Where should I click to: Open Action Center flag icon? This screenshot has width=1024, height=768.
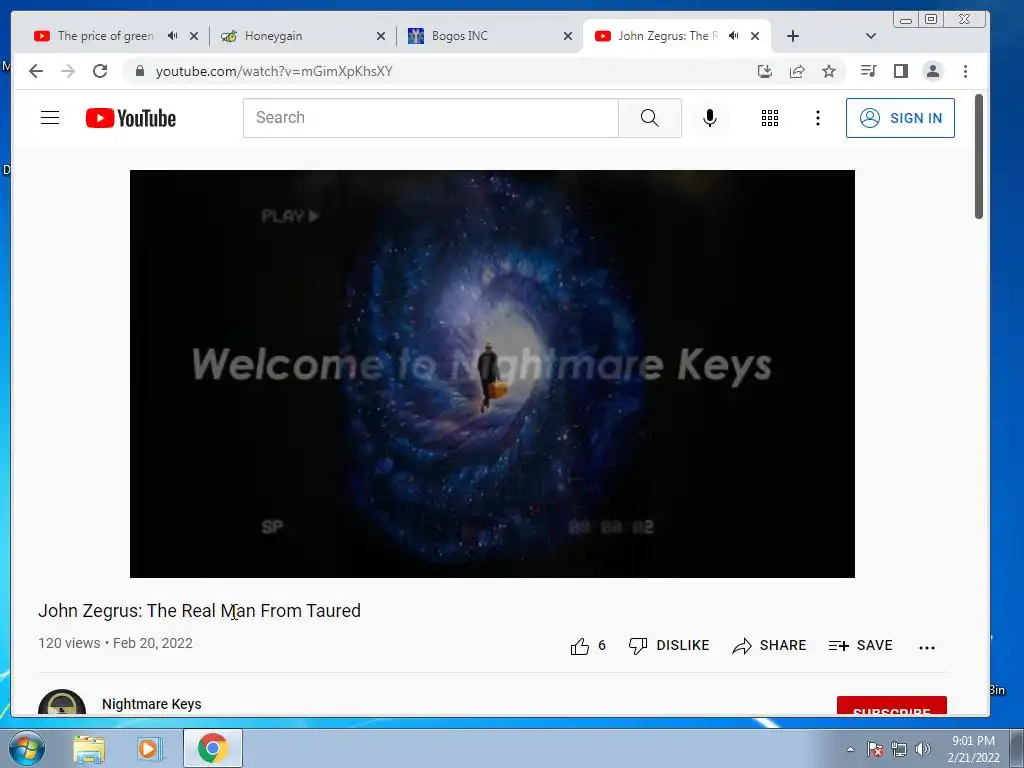point(874,749)
